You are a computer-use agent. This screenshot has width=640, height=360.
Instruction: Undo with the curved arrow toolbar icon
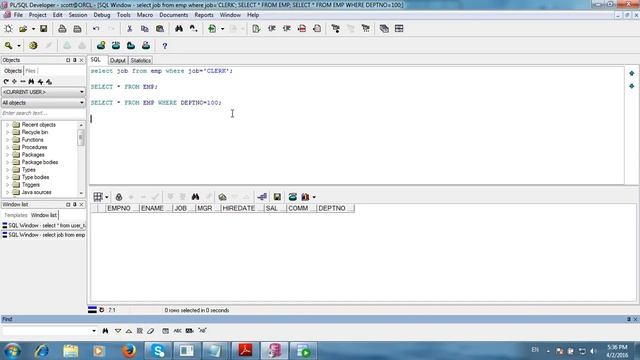[x=96, y=29]
